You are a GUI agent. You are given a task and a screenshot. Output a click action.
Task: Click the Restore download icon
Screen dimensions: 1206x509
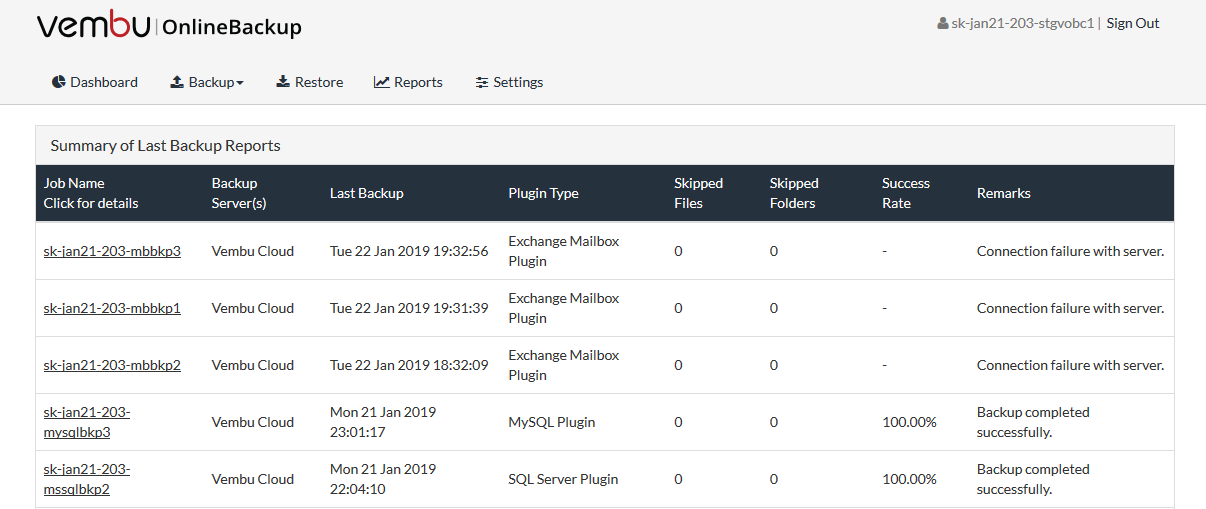click(283, 82)
